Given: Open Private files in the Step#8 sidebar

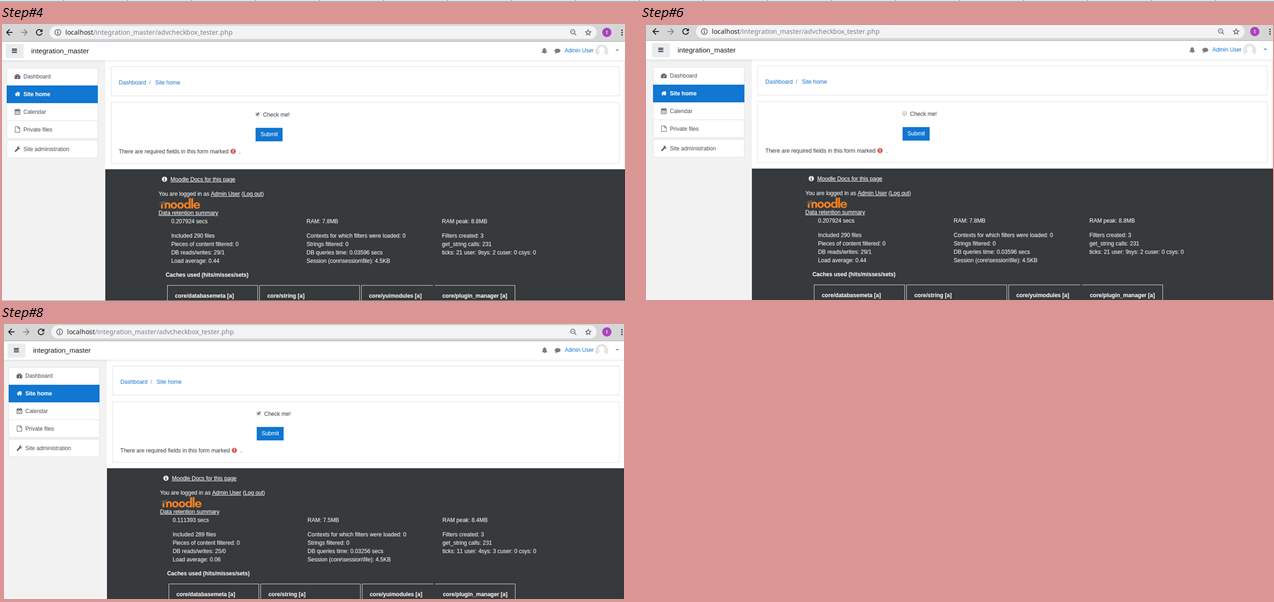Looking at the screenshot, I should 54,428.
